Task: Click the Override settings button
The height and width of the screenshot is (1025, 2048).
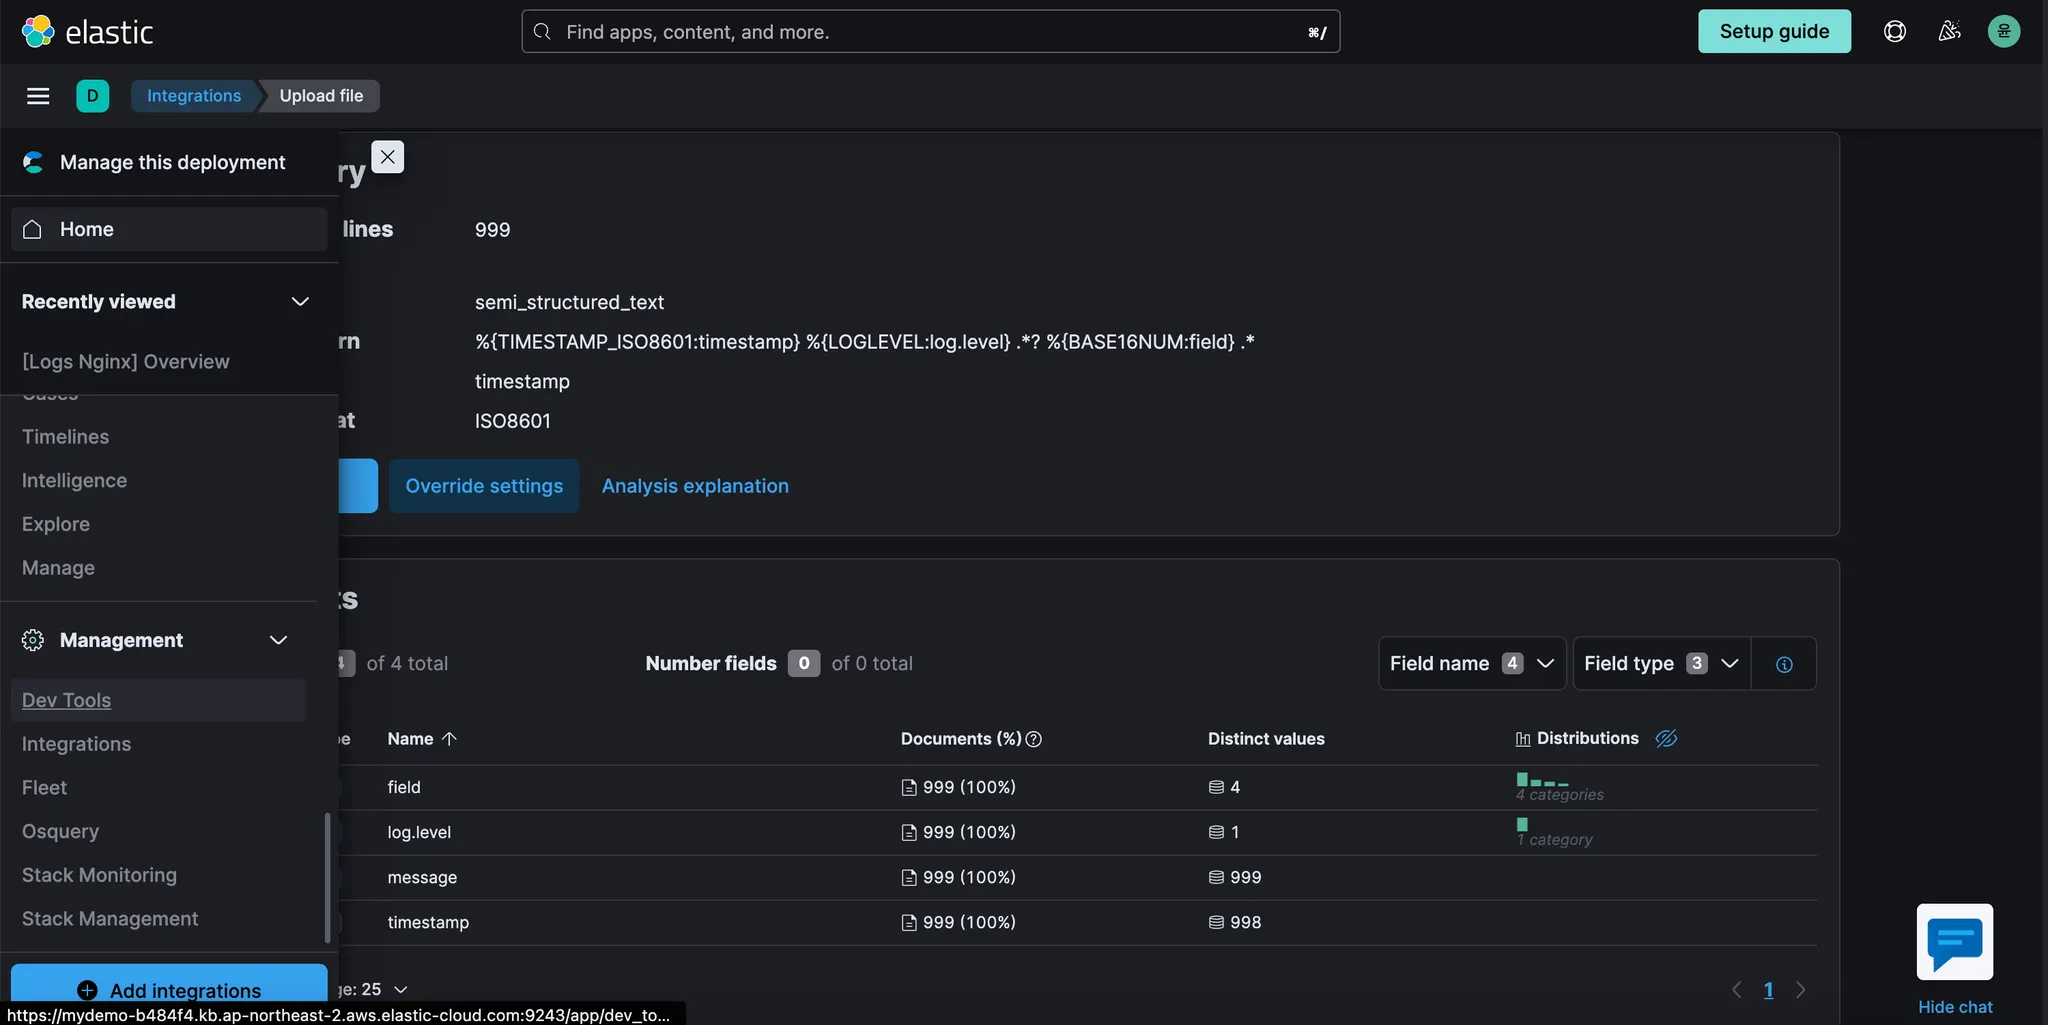Action: [484, 486]
